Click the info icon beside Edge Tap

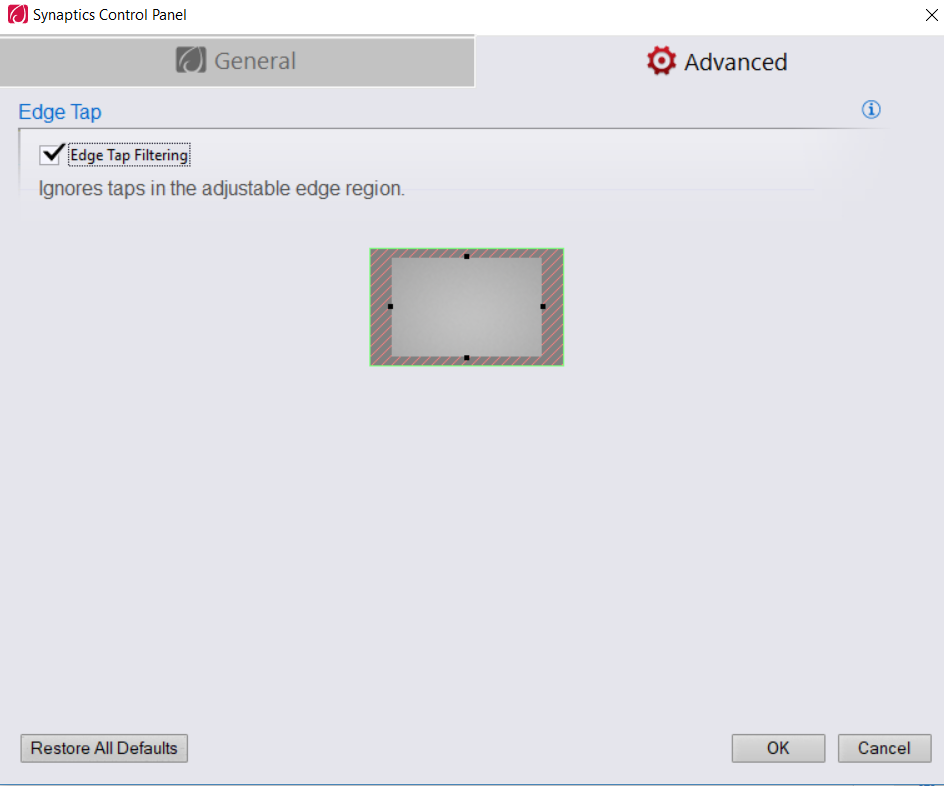[x=871, y=110]
